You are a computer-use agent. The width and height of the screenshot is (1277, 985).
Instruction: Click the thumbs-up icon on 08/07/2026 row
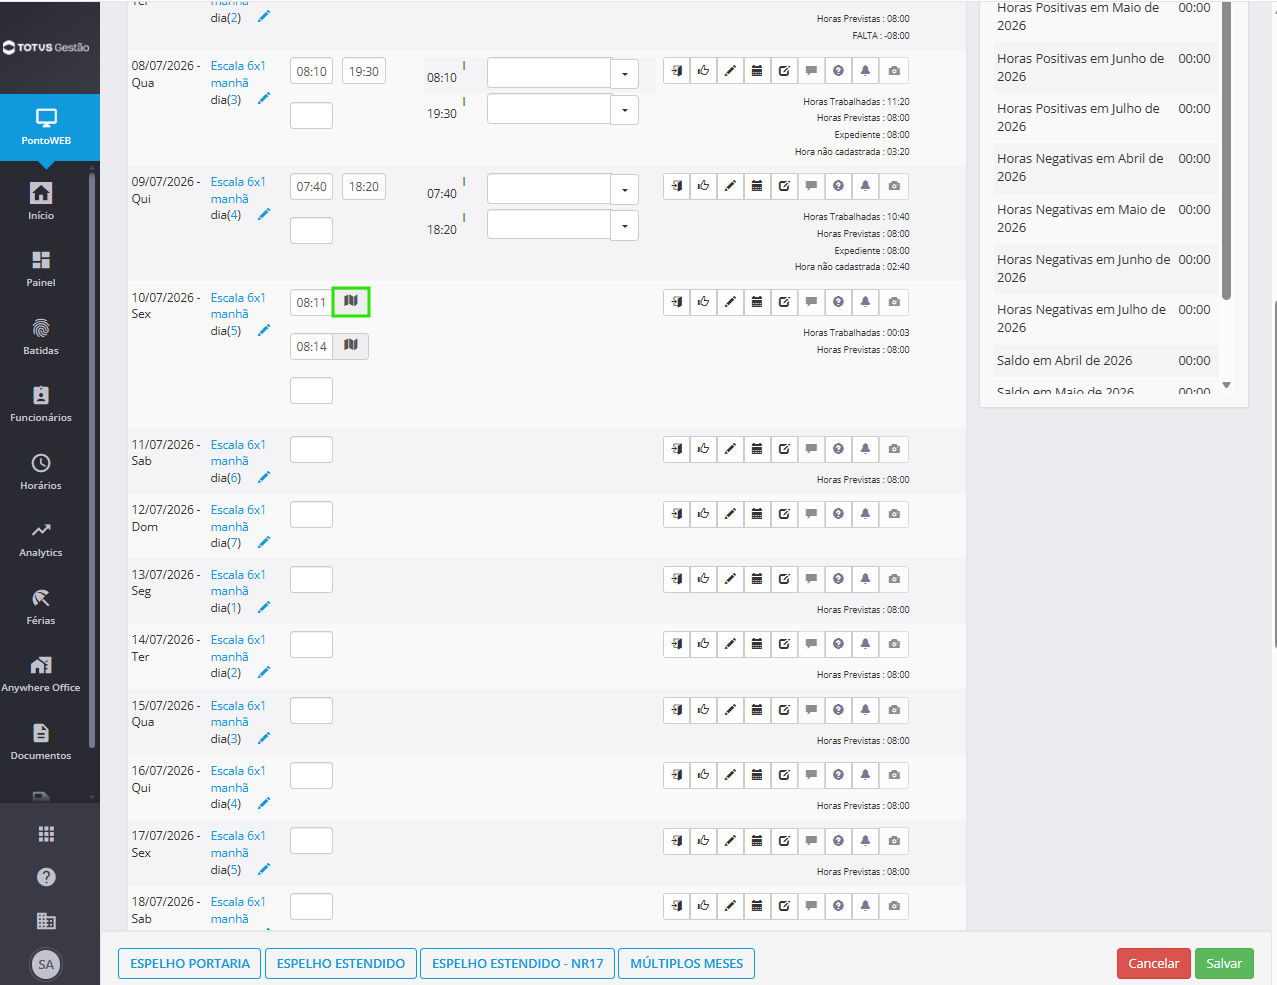tap(704, 71)
